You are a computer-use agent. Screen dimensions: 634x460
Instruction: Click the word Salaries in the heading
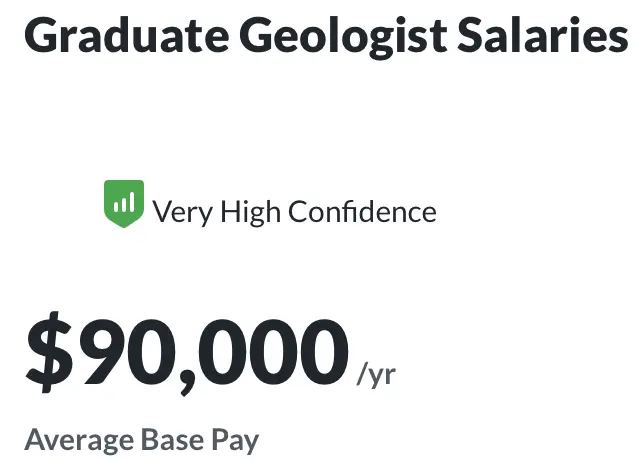point(543,35)
